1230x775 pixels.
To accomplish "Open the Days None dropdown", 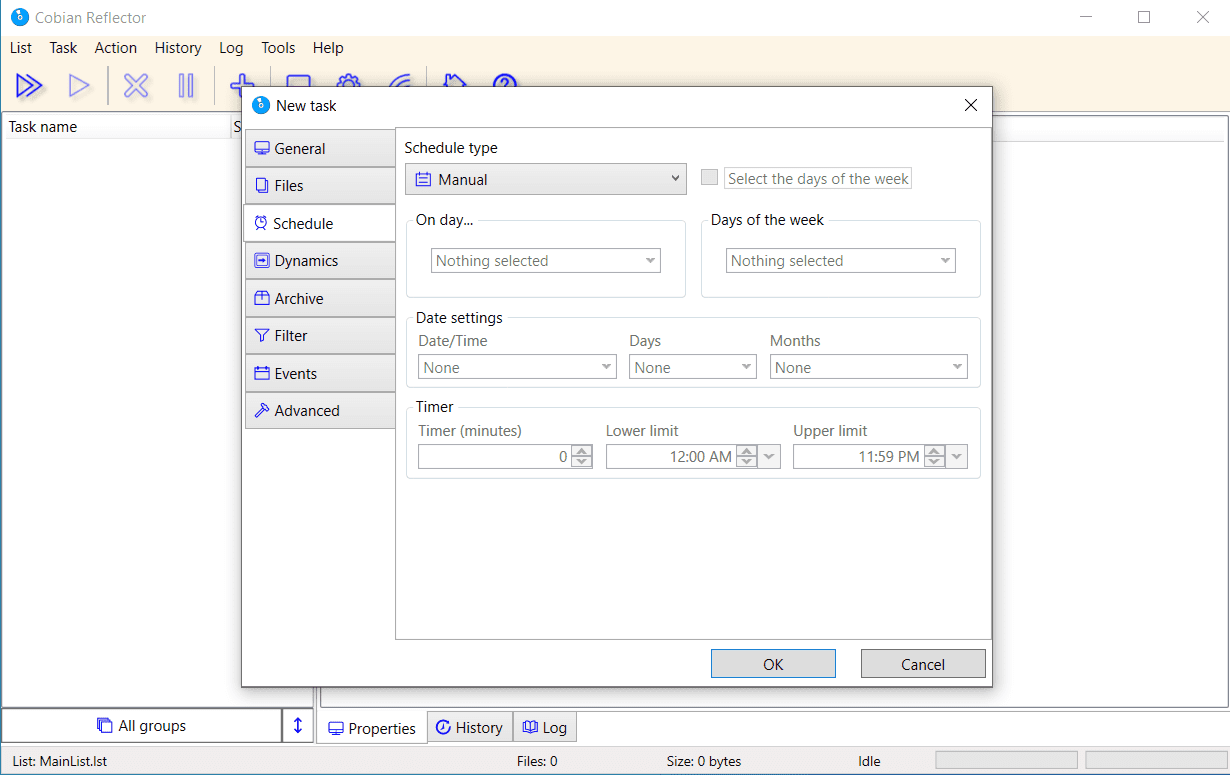I will [x=693, y=367].
